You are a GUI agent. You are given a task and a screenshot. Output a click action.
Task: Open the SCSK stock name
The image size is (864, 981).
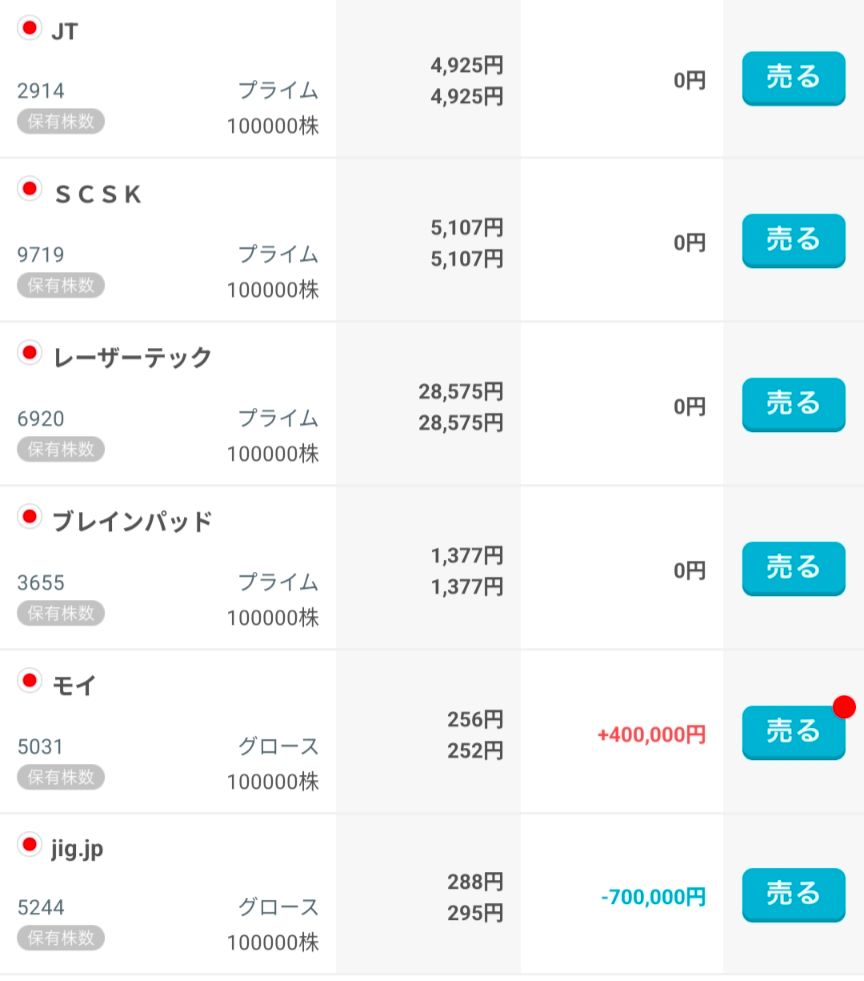pos(98,194)
